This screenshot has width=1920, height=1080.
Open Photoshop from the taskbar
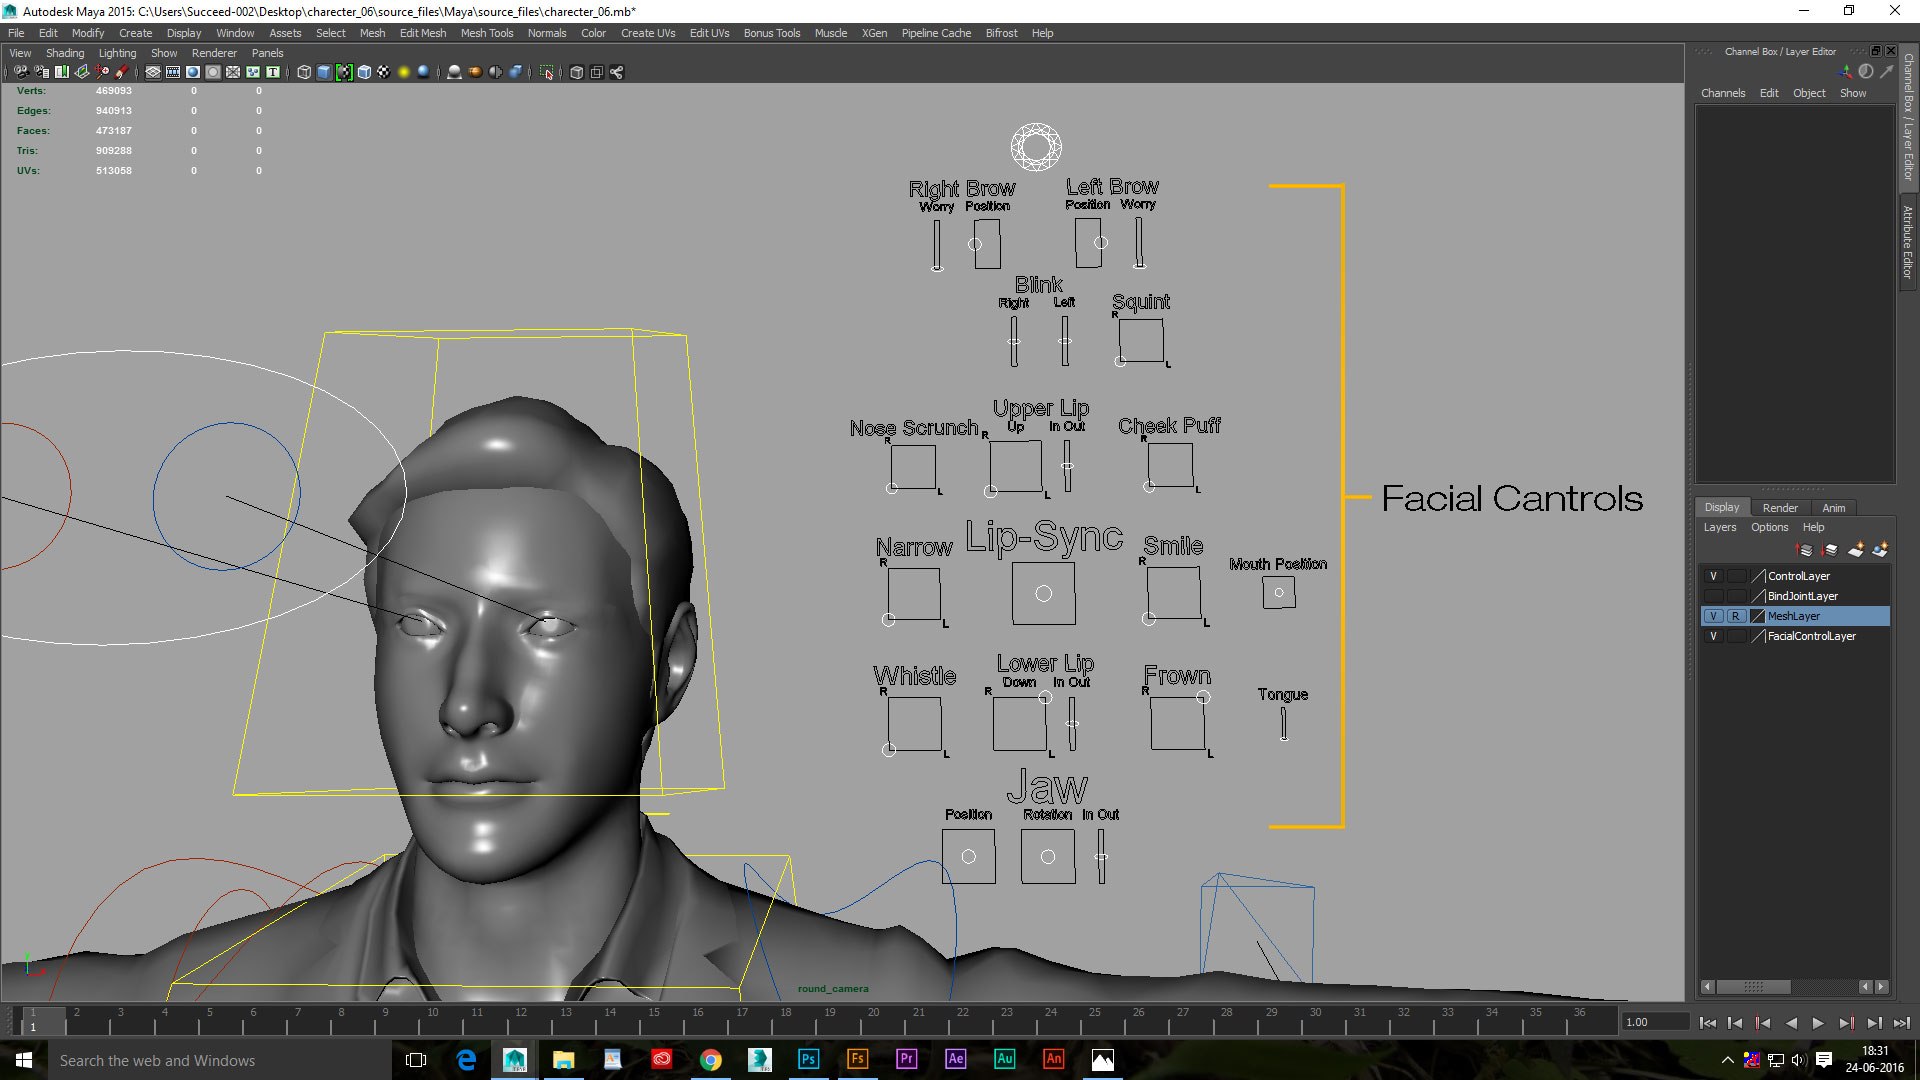point(808,1059)
